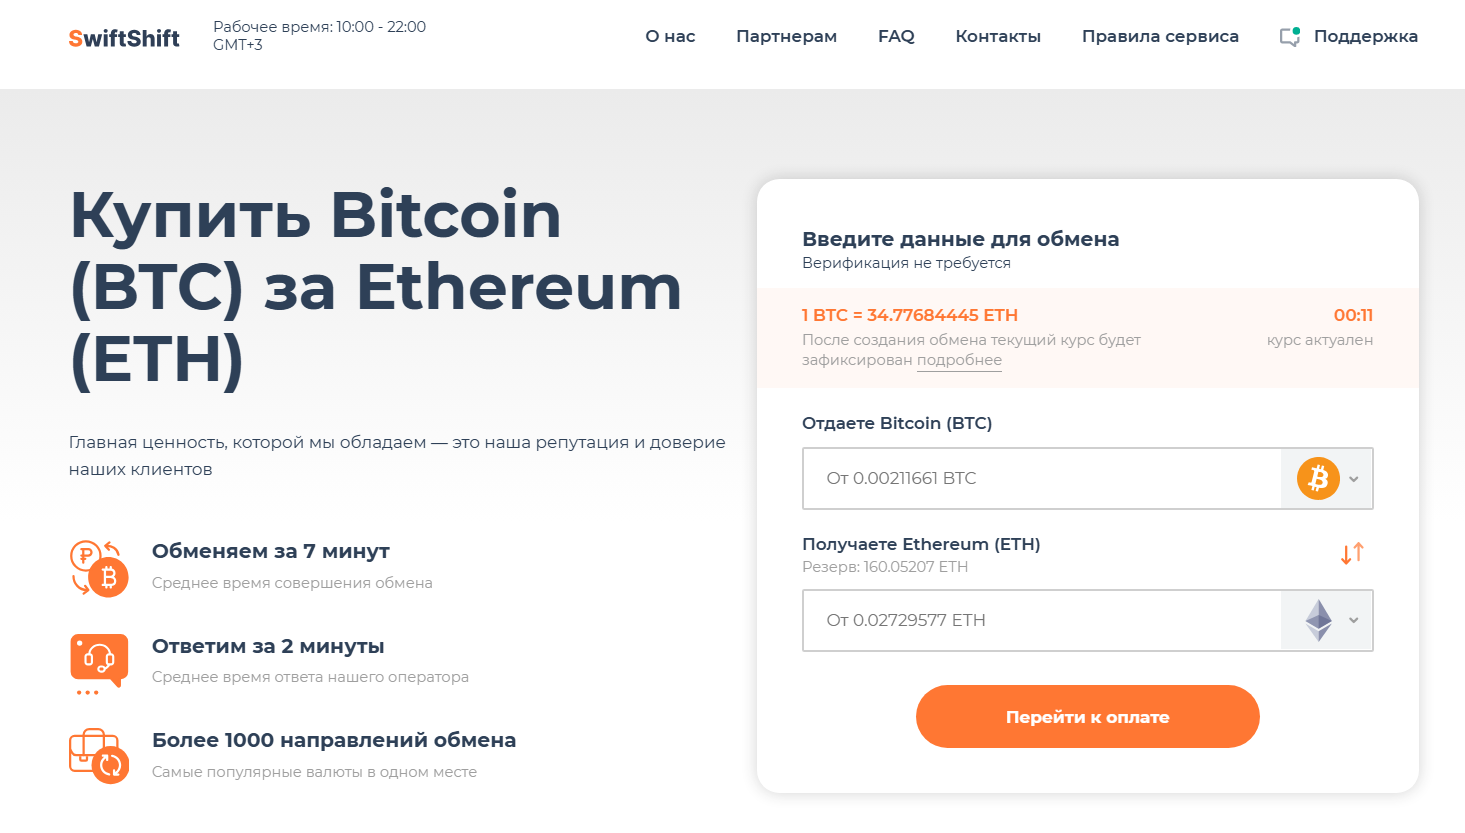Click the SwiftShift logo

(x=124, y=38)
